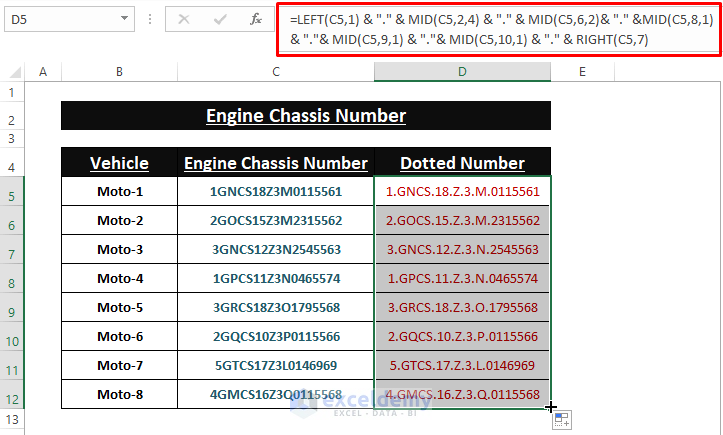Select cell 2.GOCS.15.Z.3.M.2315562

pos(462,220)
